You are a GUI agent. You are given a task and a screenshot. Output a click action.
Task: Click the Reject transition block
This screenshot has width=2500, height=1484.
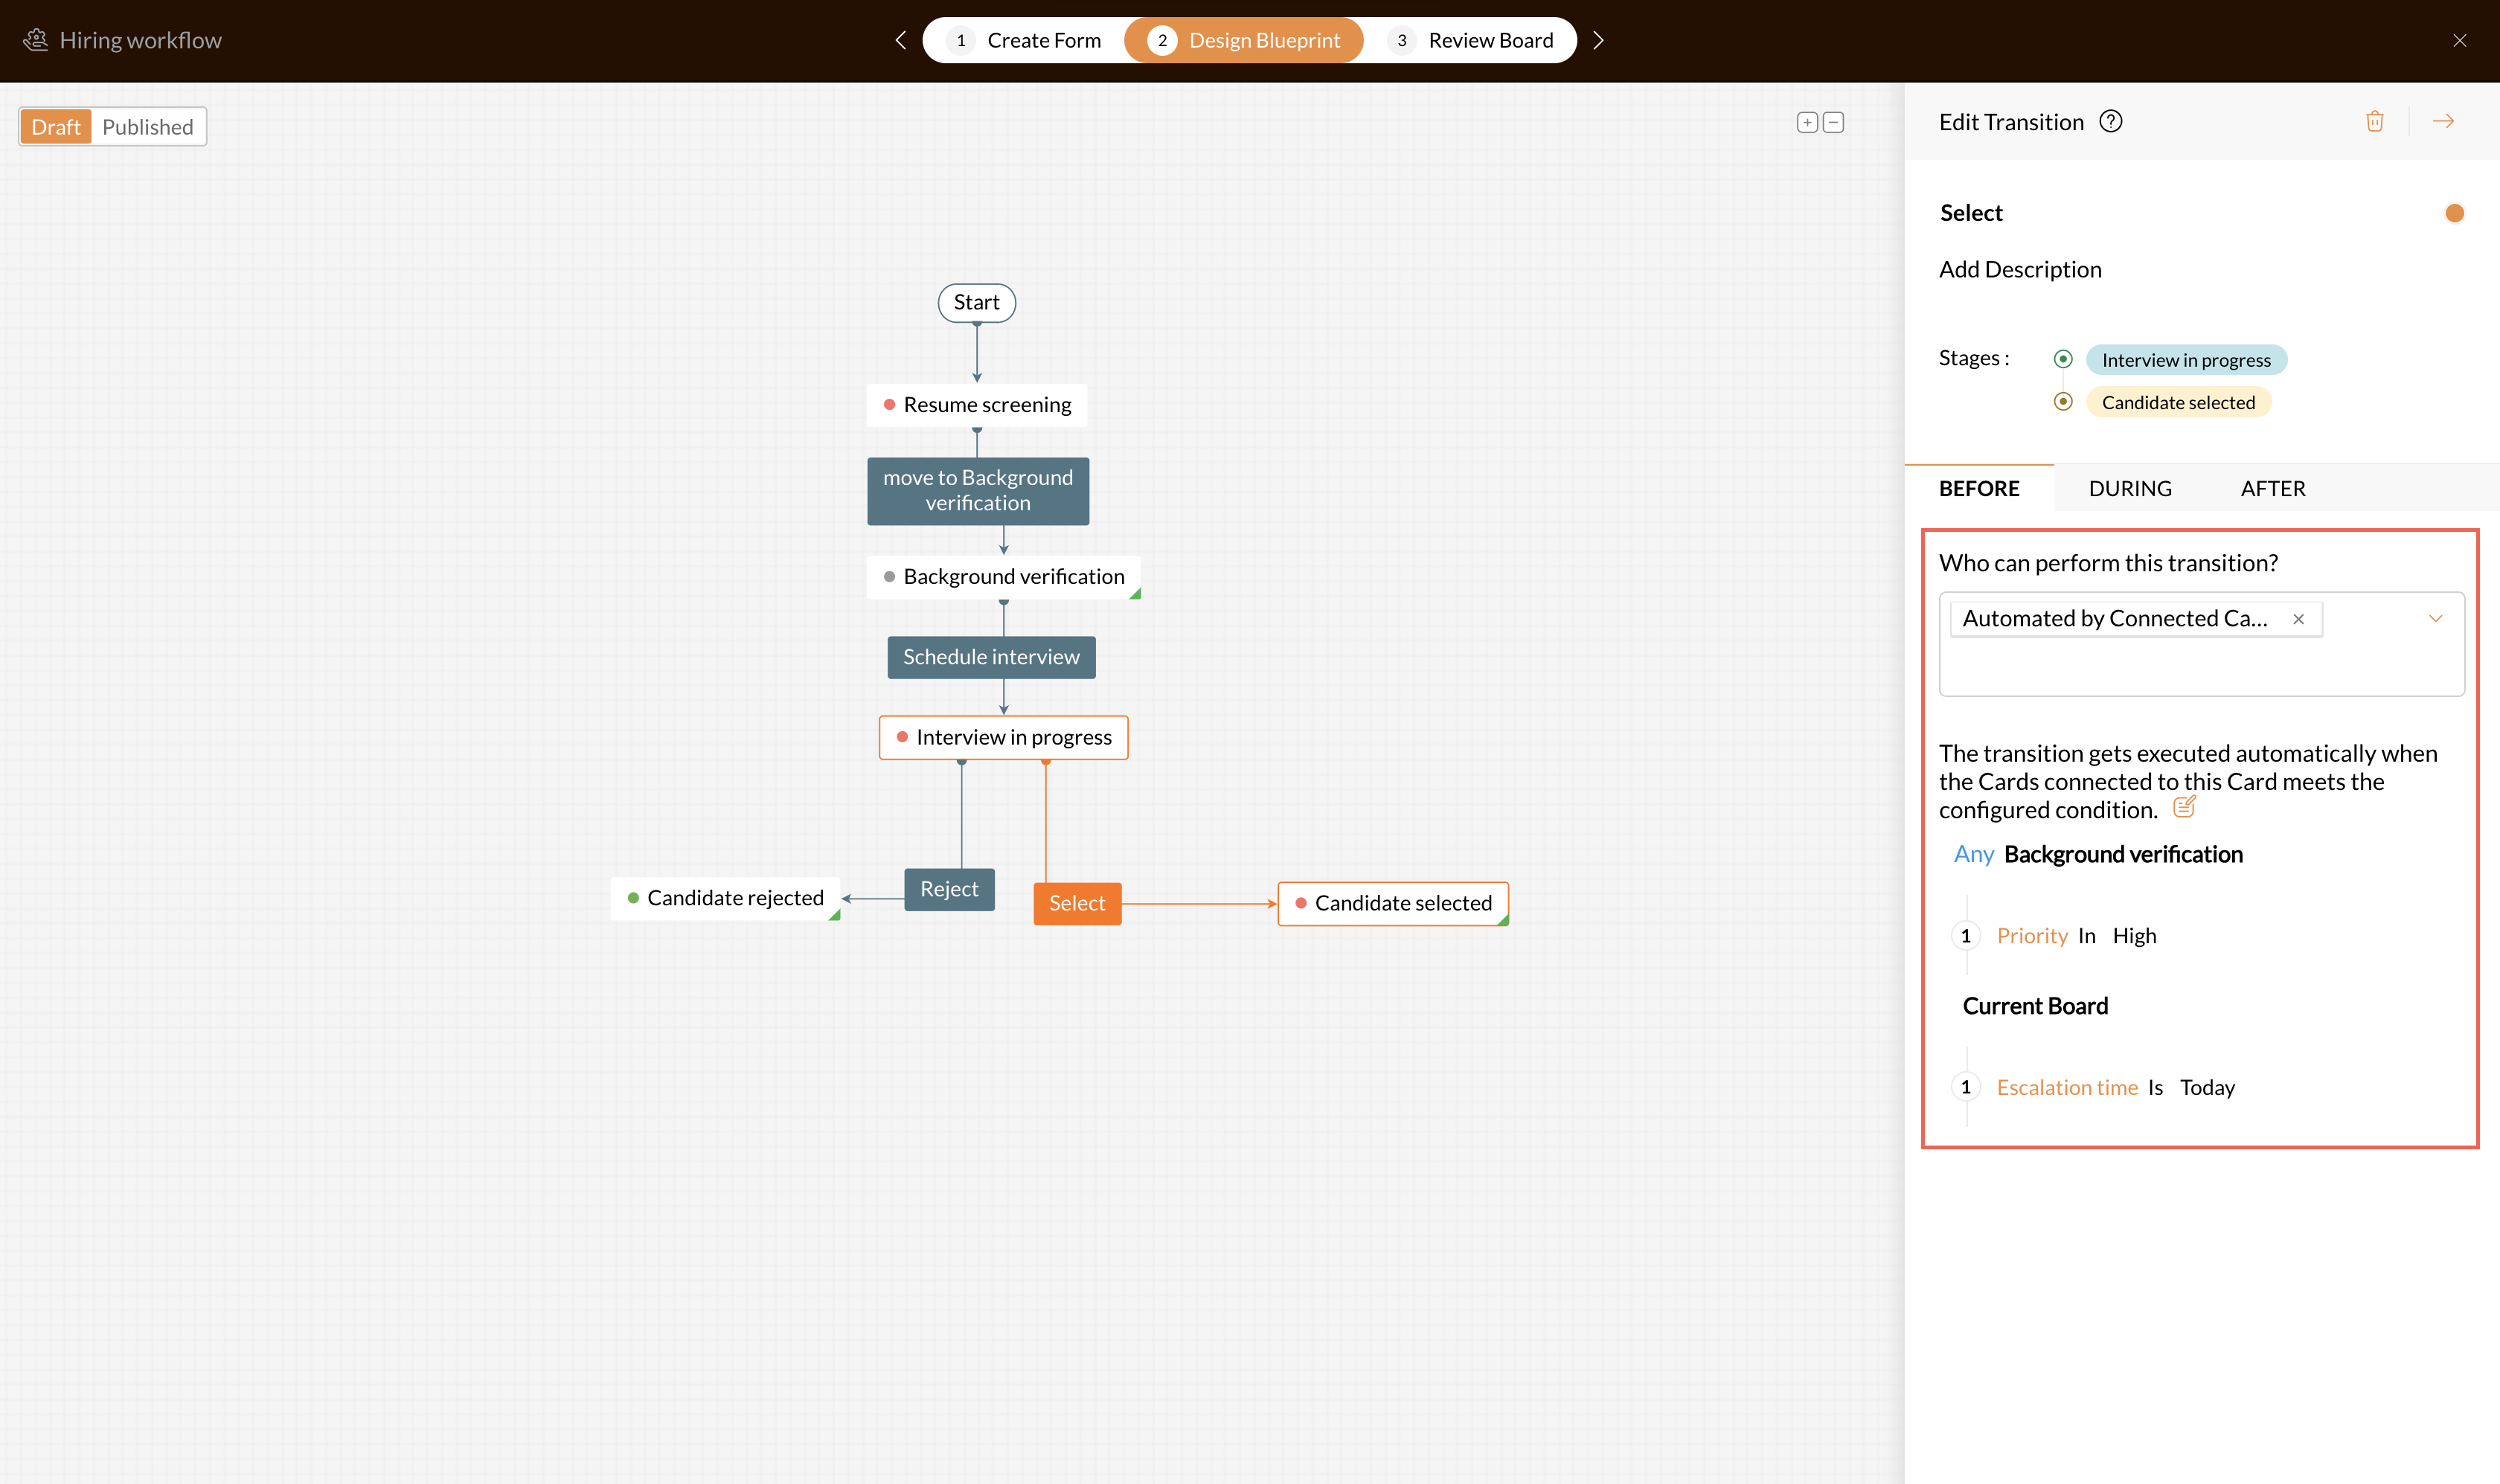pyautogui.click(x=949, y=889)
